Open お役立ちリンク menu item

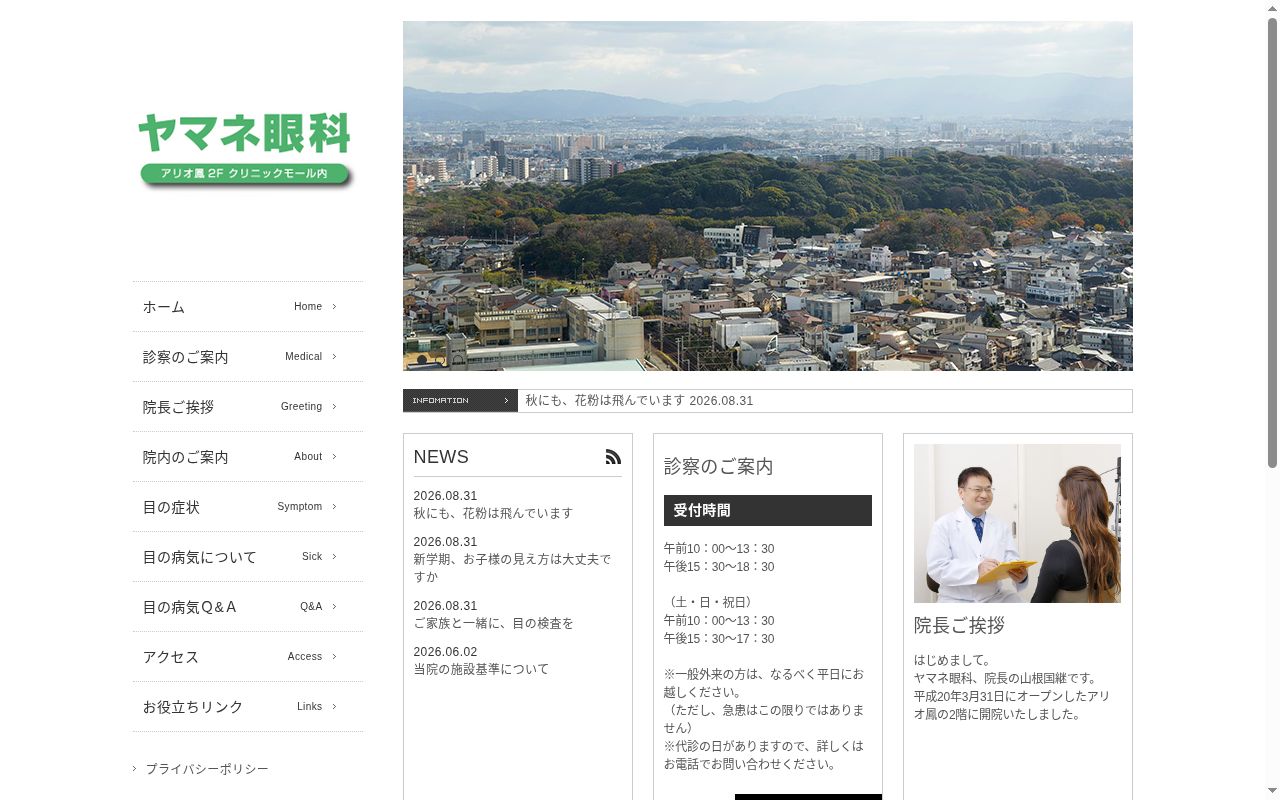248,707
